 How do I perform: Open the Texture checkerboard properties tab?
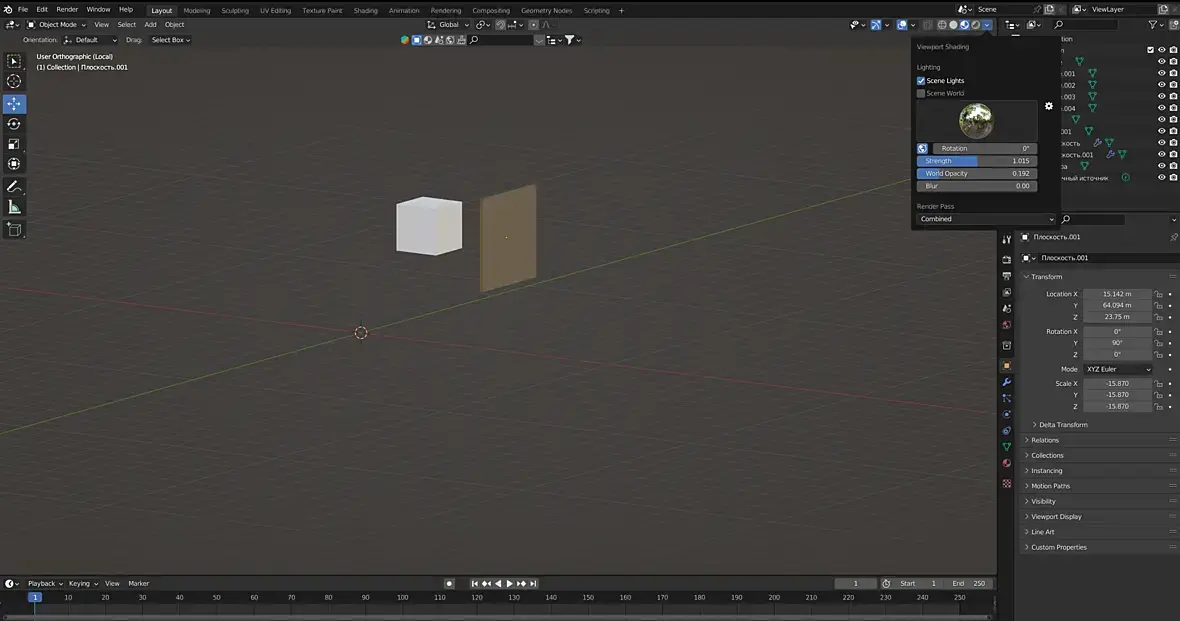1007,483
